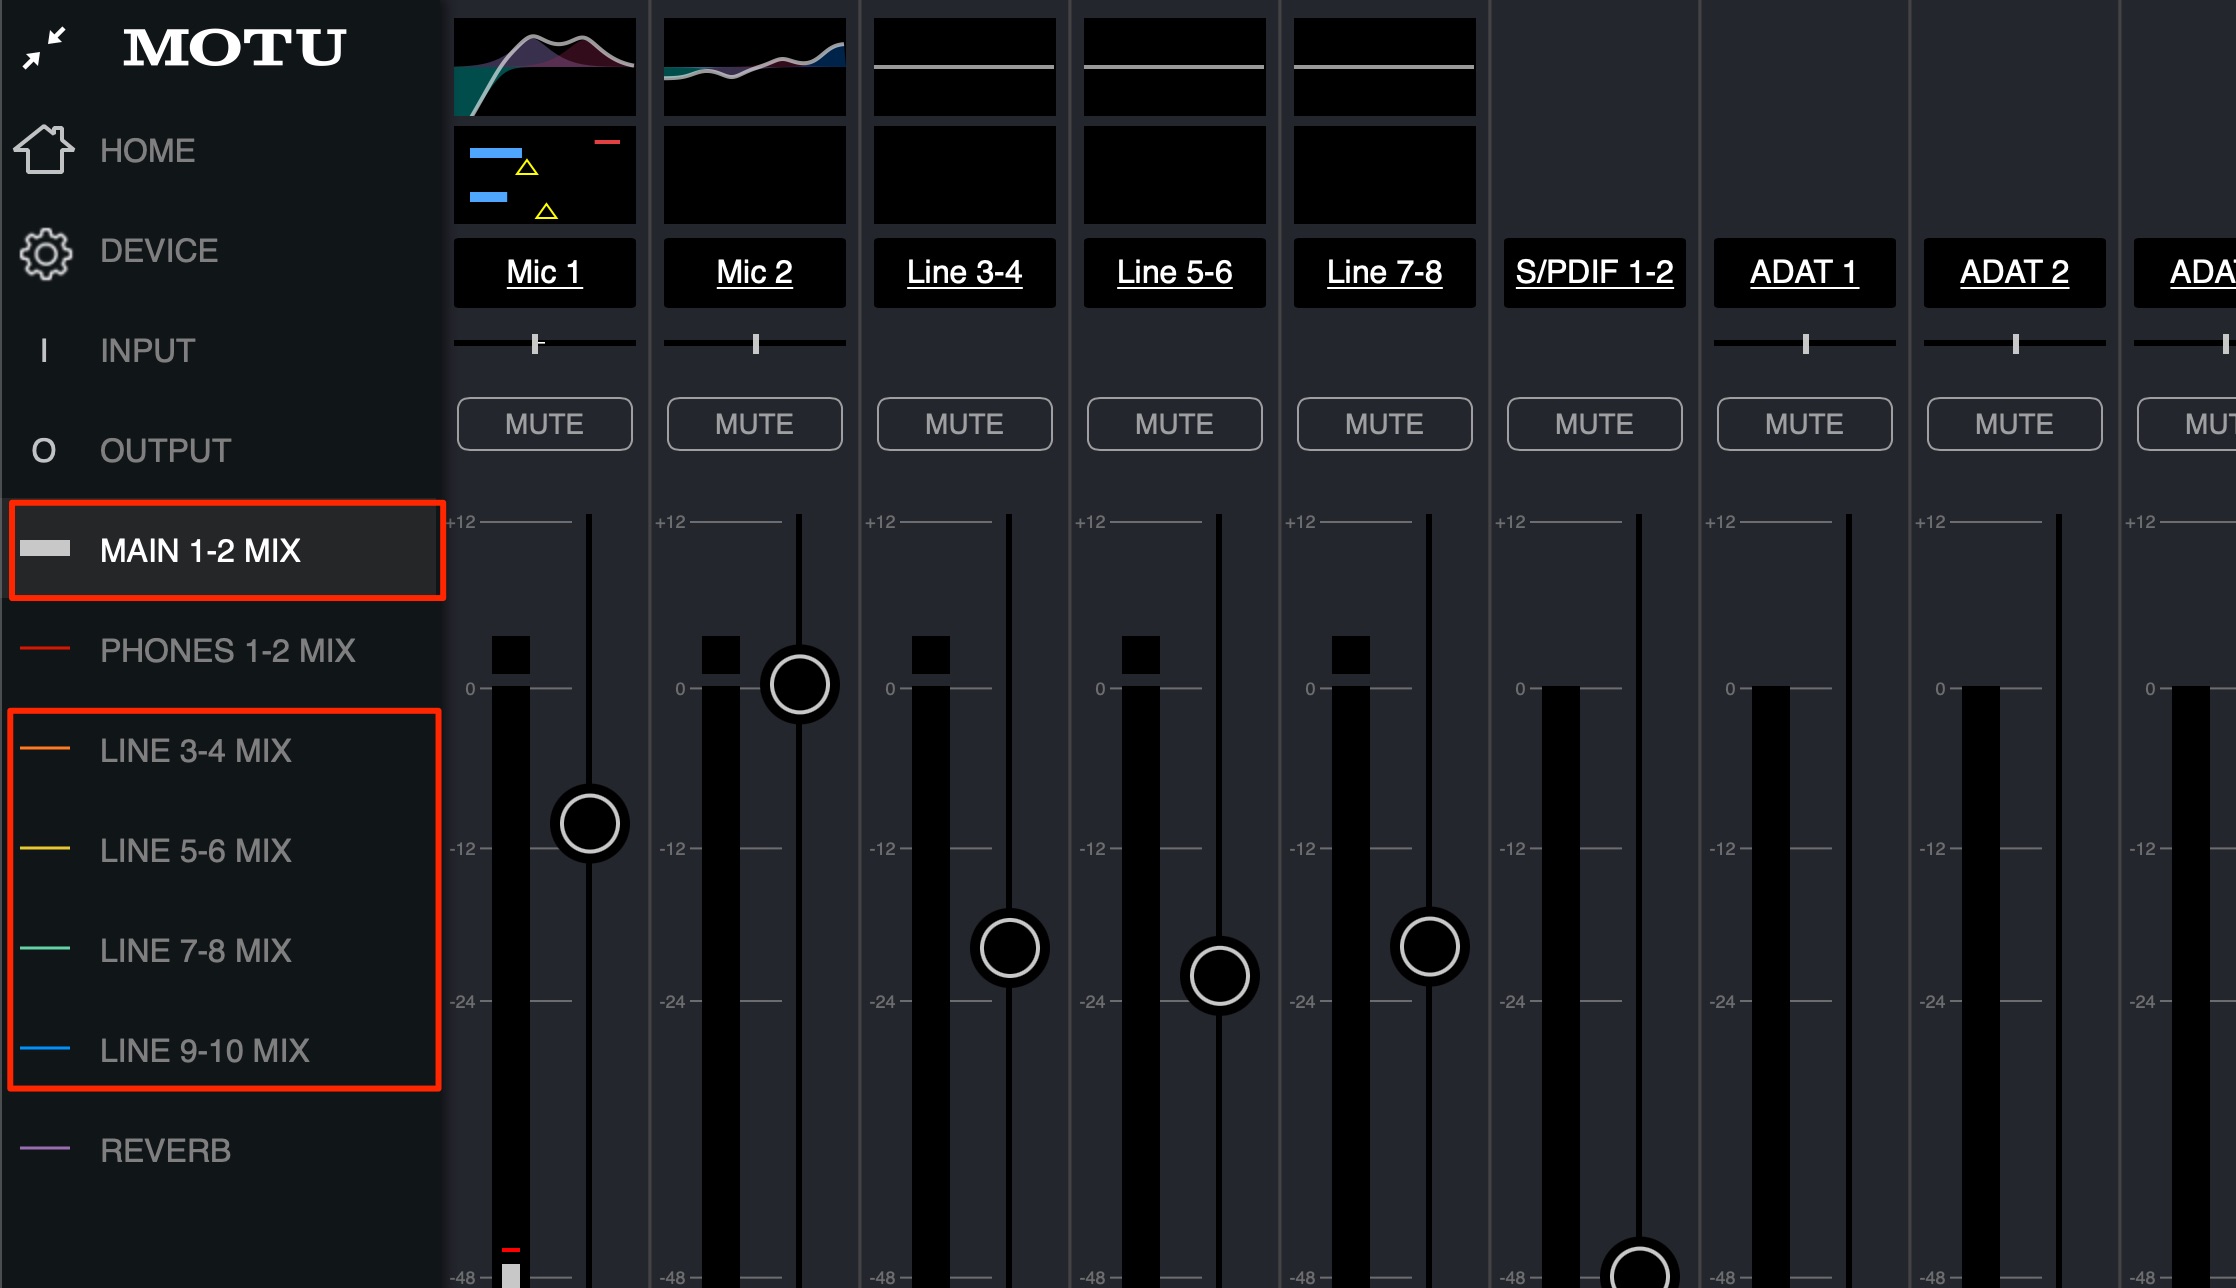Mute the Line 5-6 channel
This screenshot has width=2236, height=1288.
1175,424
